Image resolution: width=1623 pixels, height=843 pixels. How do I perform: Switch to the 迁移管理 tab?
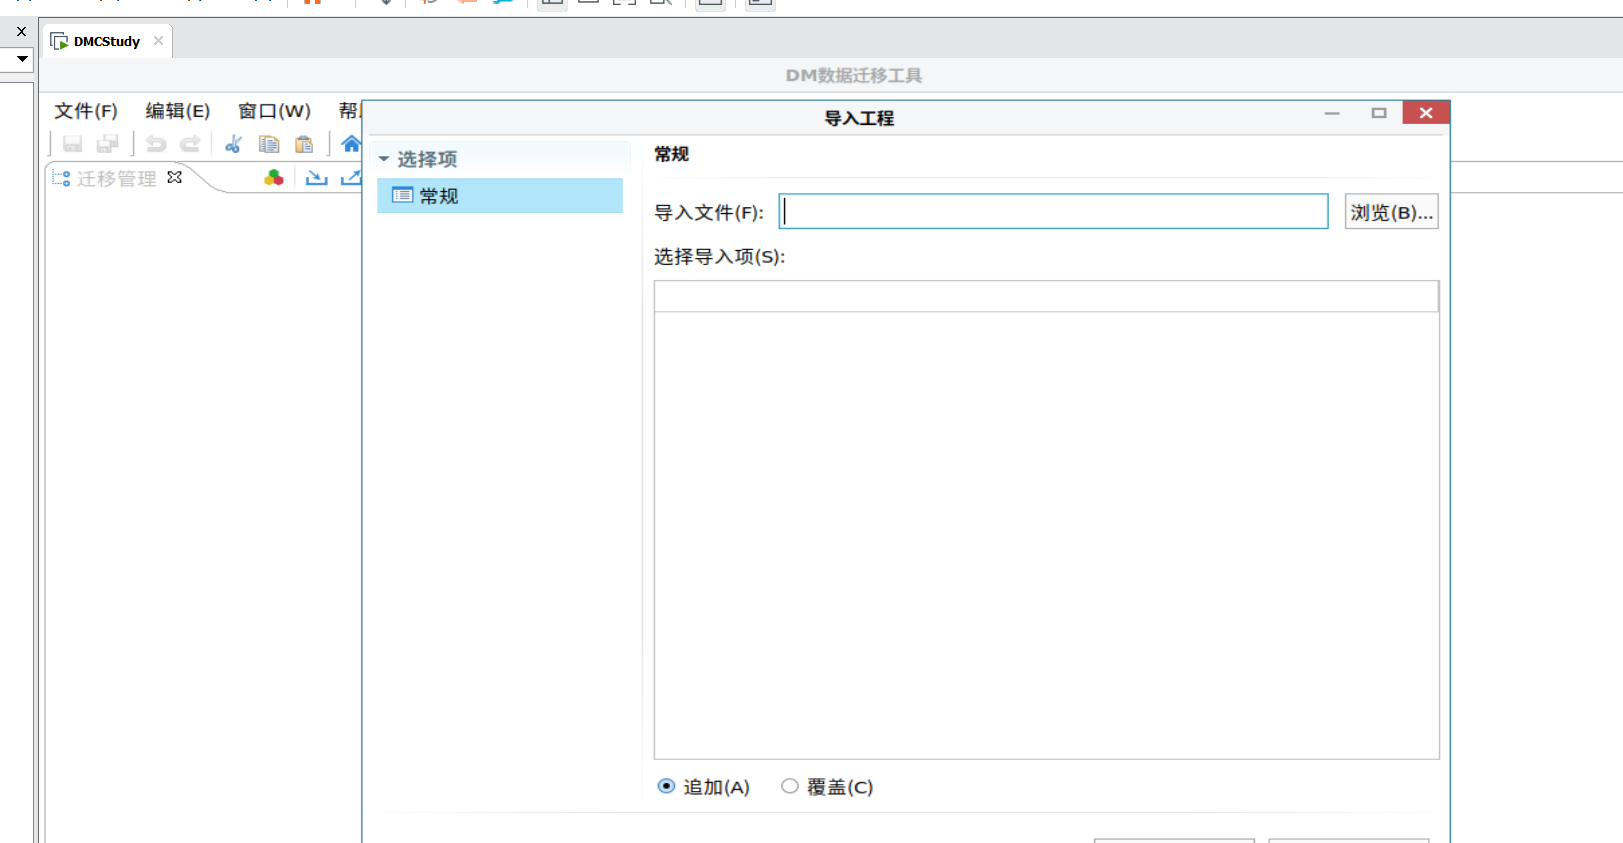(x=117, y=178)
